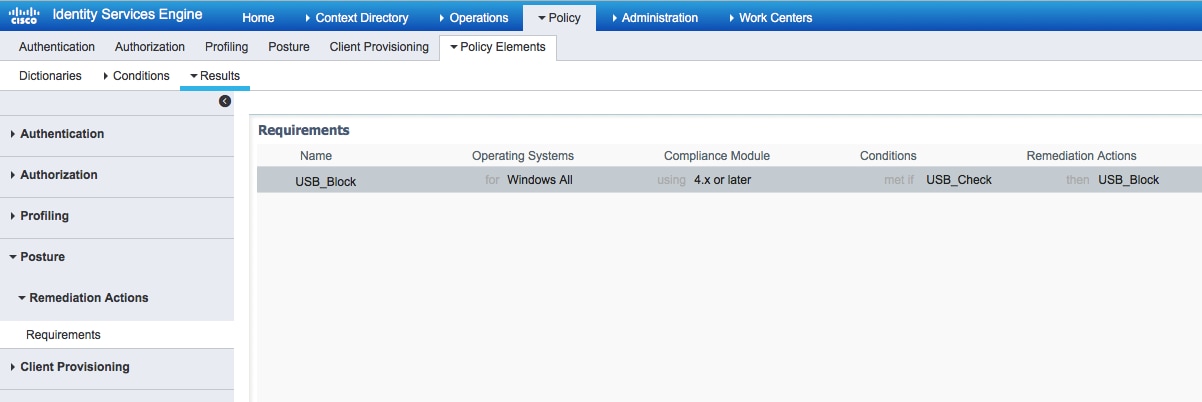This screenshot has height=402, width=1202.
Task: Open the Posture submenu tab
Action: coord(289,47)
